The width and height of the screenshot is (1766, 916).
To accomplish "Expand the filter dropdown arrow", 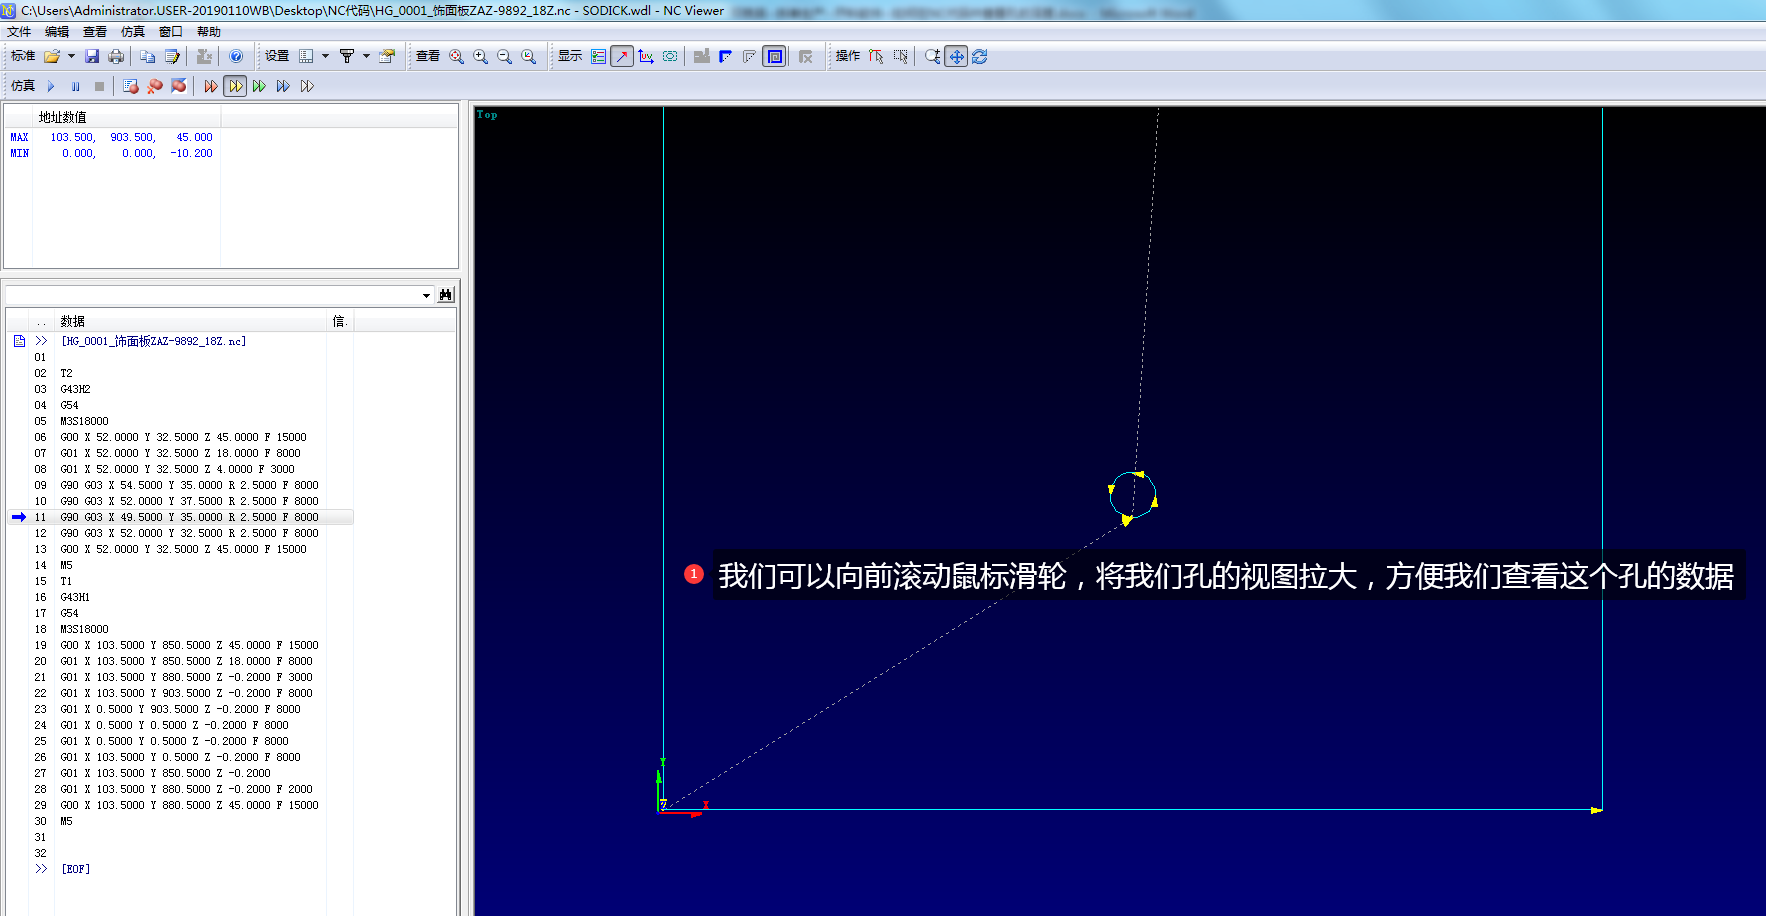I will click(x=366, y=57).
